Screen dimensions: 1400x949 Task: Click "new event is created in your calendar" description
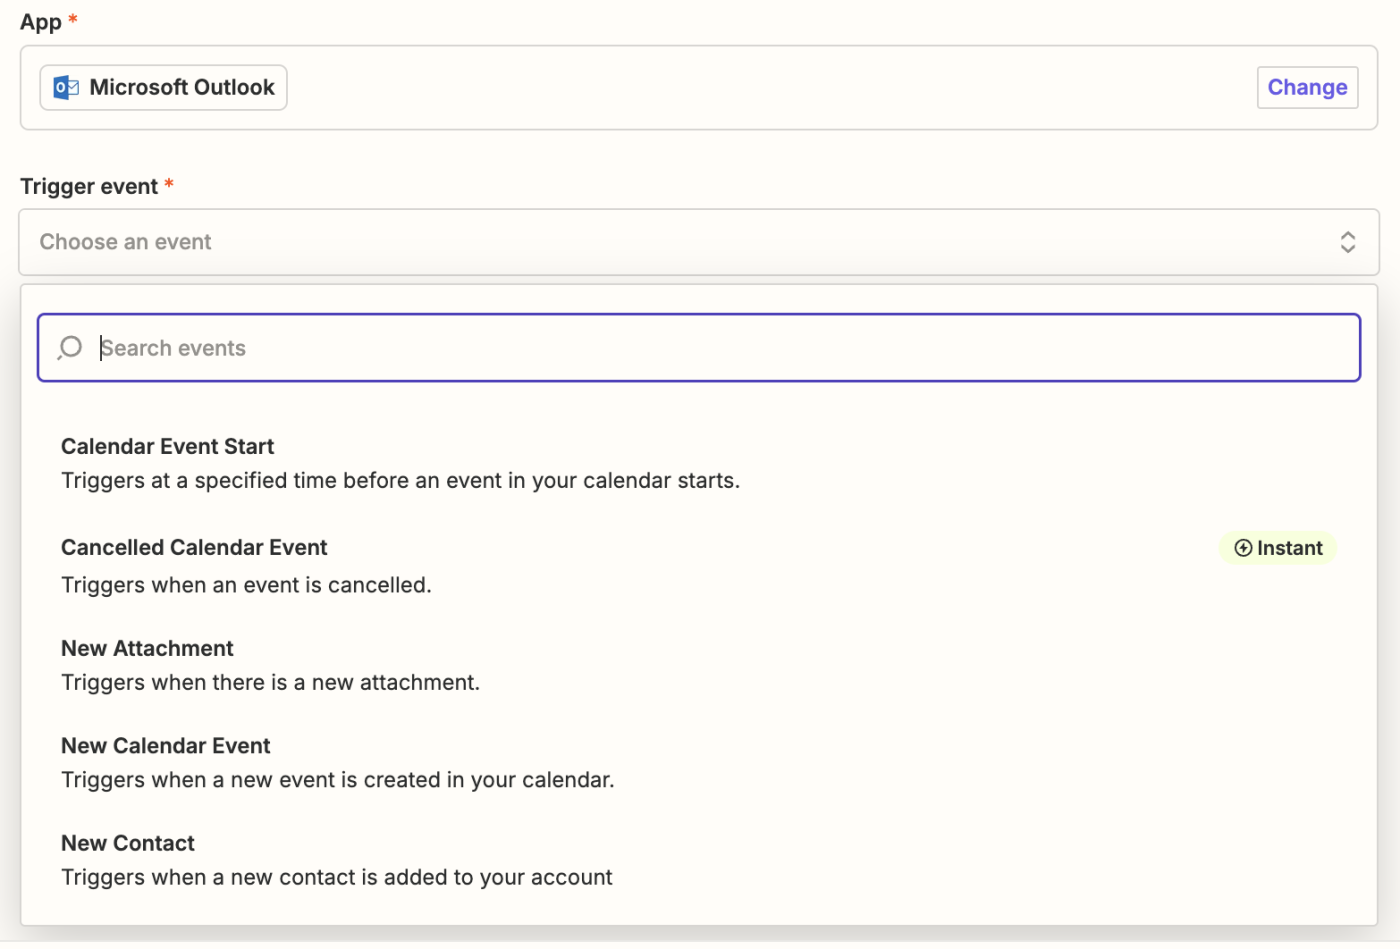[338, 780]
